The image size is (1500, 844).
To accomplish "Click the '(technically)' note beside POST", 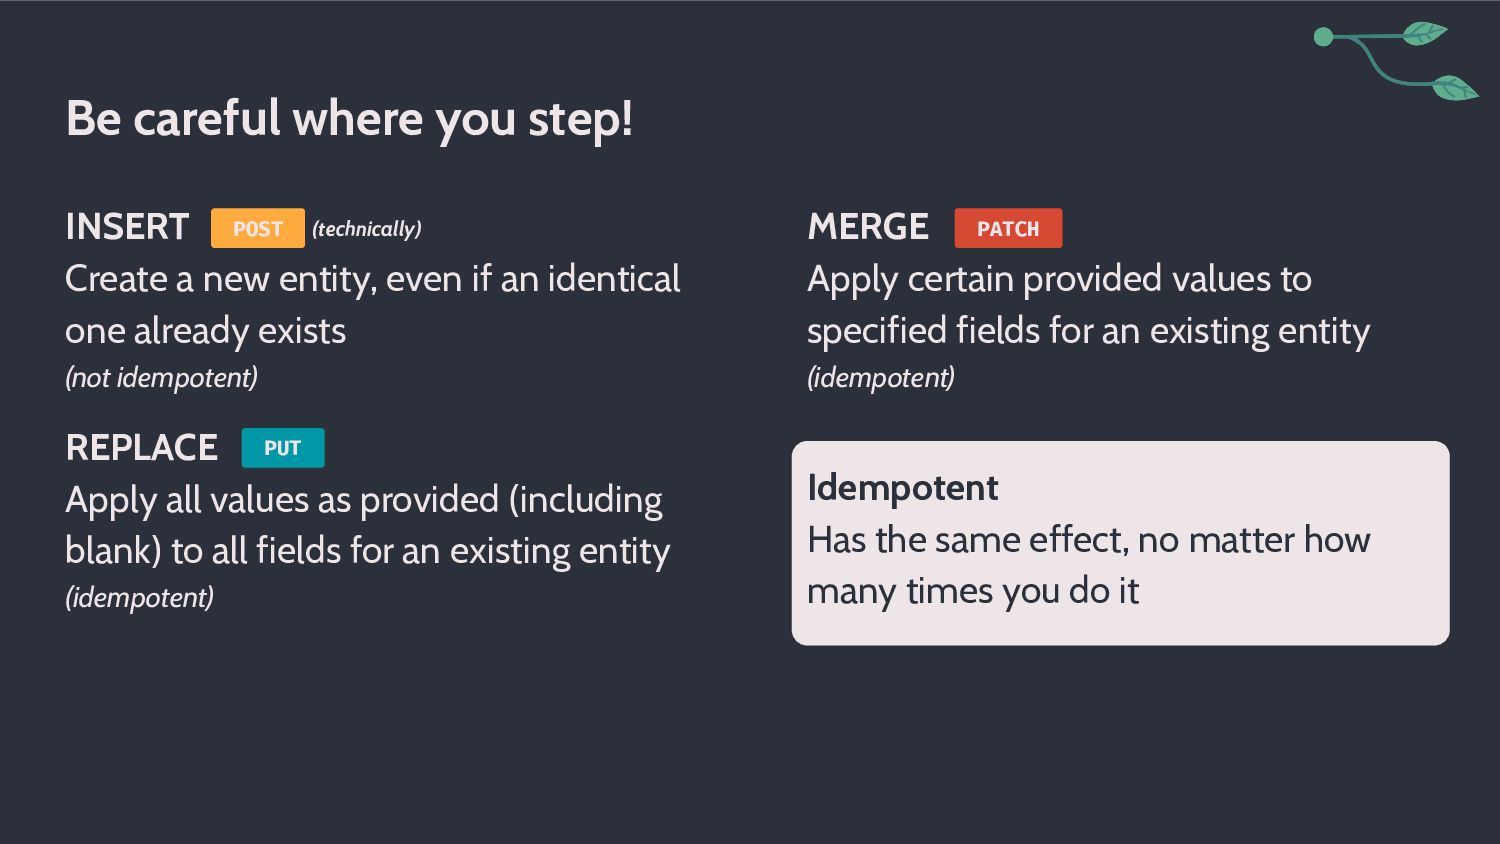I will pyautogui.click(x=367, y=229).
